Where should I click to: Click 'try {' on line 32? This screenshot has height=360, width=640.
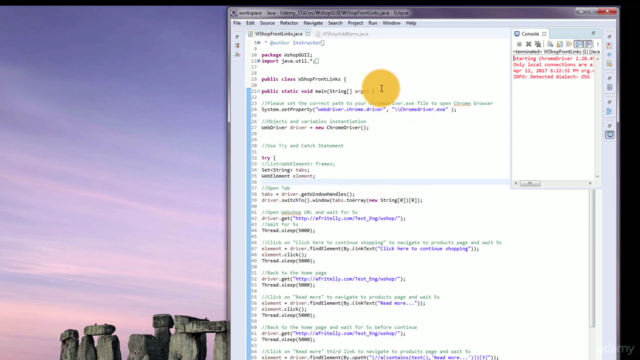[269, 158]
